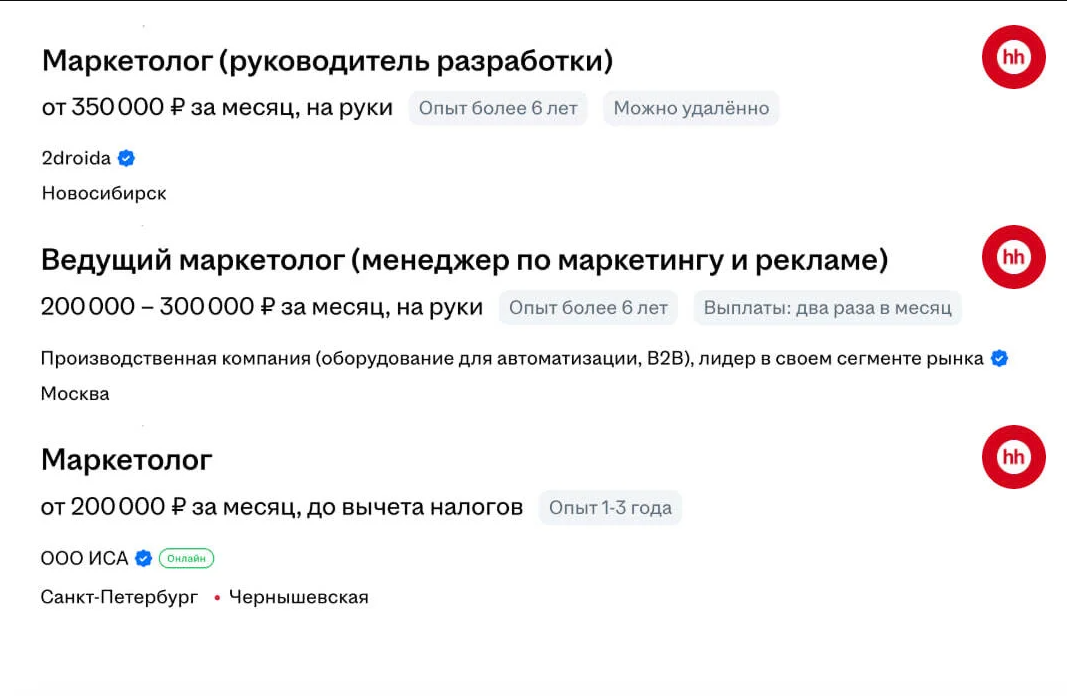1067x696 pixels.
Task: Click the Опыт 1-3 года tag
Action: (610, 508)
